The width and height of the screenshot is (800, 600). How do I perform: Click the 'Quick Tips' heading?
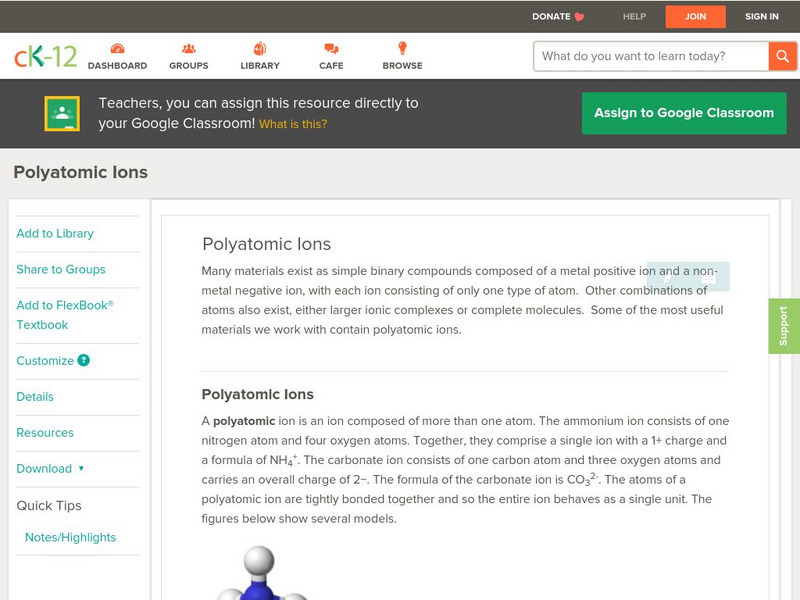click(x=49, y=506)
